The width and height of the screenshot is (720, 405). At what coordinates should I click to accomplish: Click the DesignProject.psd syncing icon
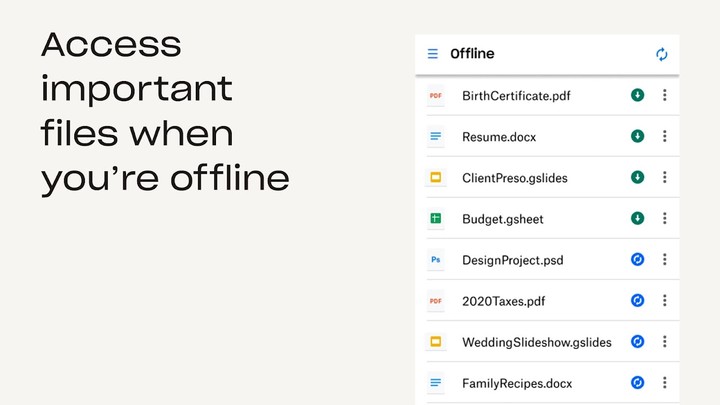coord(637,260)
